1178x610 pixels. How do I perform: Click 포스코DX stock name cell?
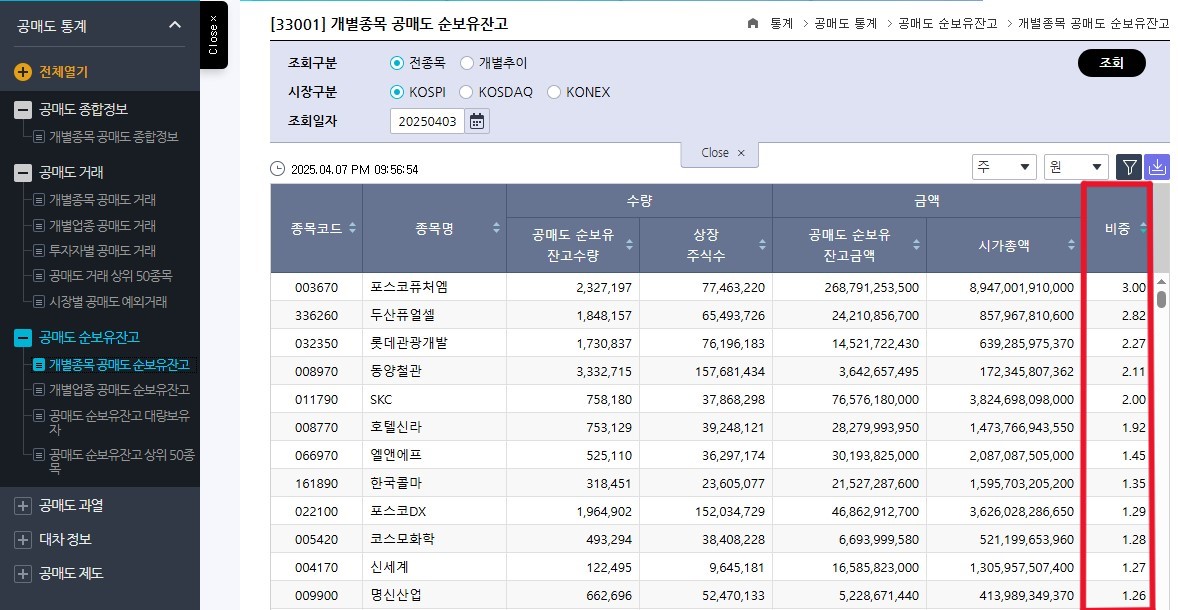click(434, 512)
